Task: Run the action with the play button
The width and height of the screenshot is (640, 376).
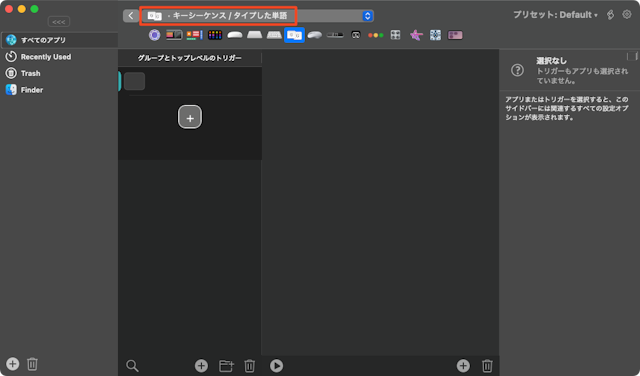Action: (x=276, y=365)
